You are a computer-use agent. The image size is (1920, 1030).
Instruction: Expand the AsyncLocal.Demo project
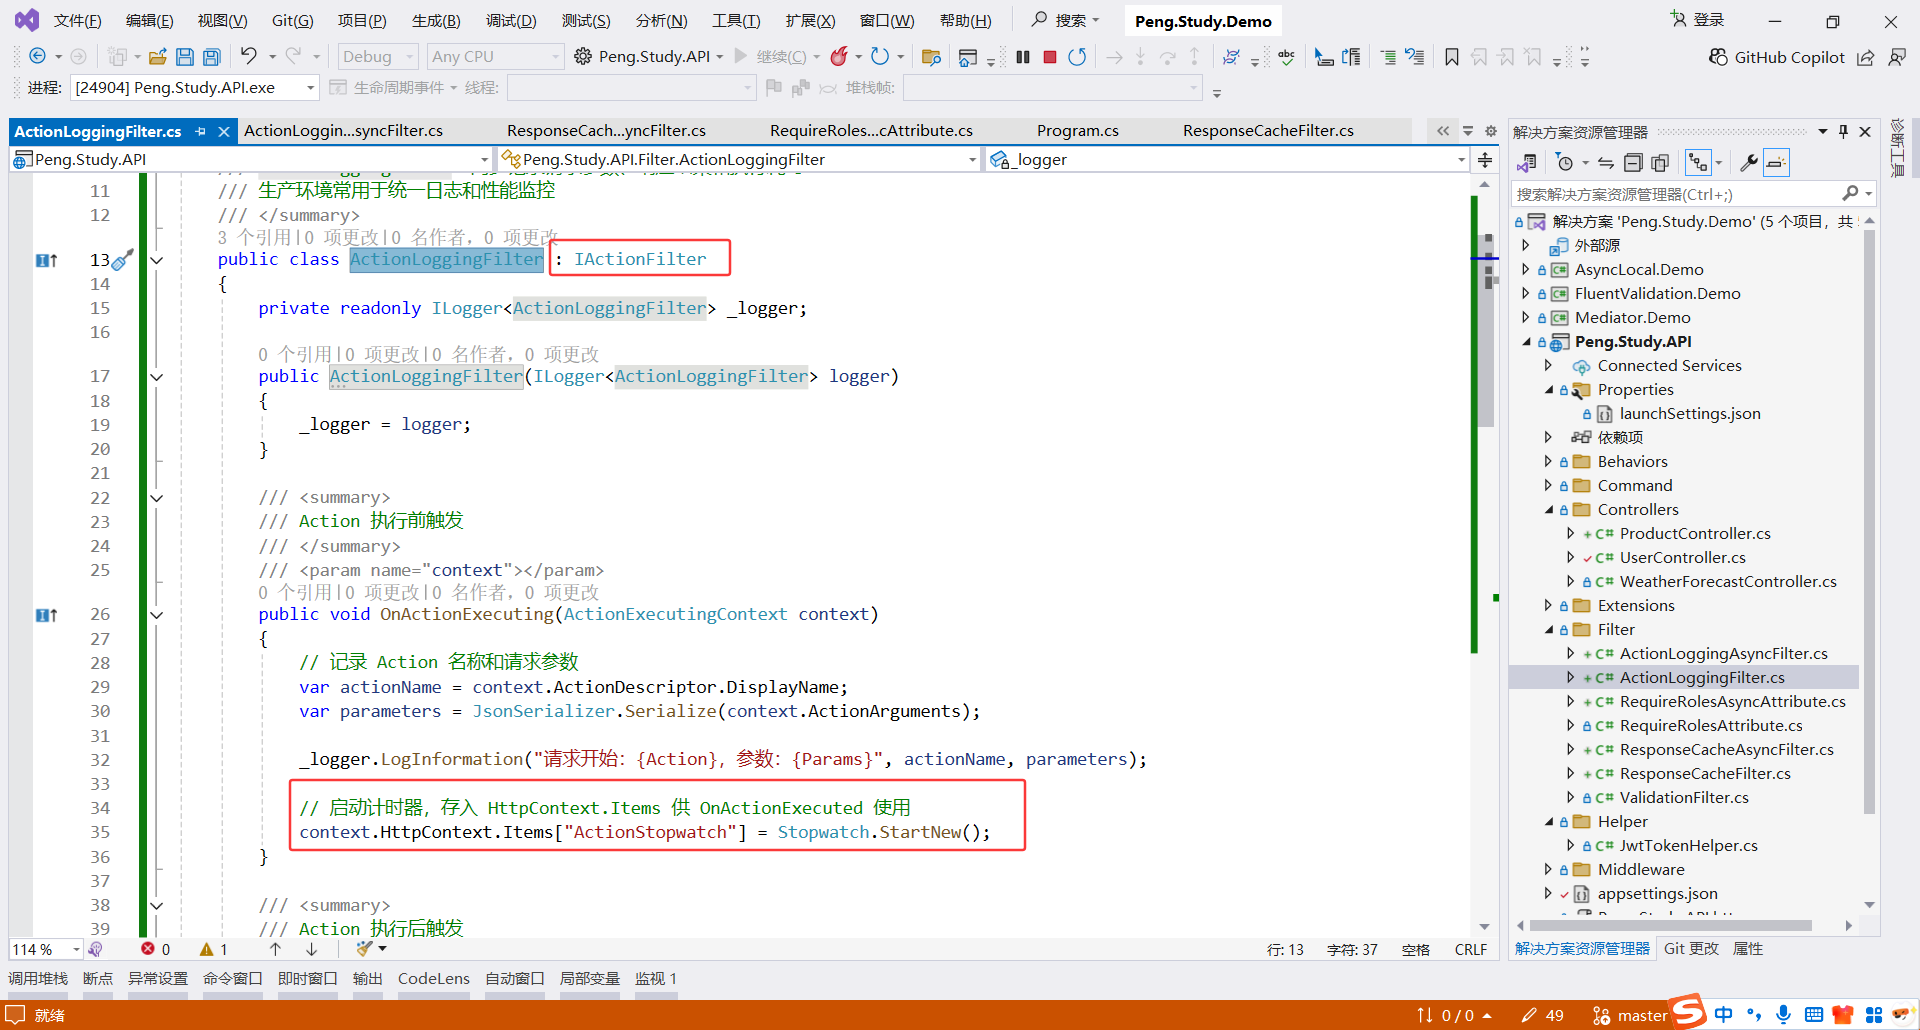click(1525, 269)
